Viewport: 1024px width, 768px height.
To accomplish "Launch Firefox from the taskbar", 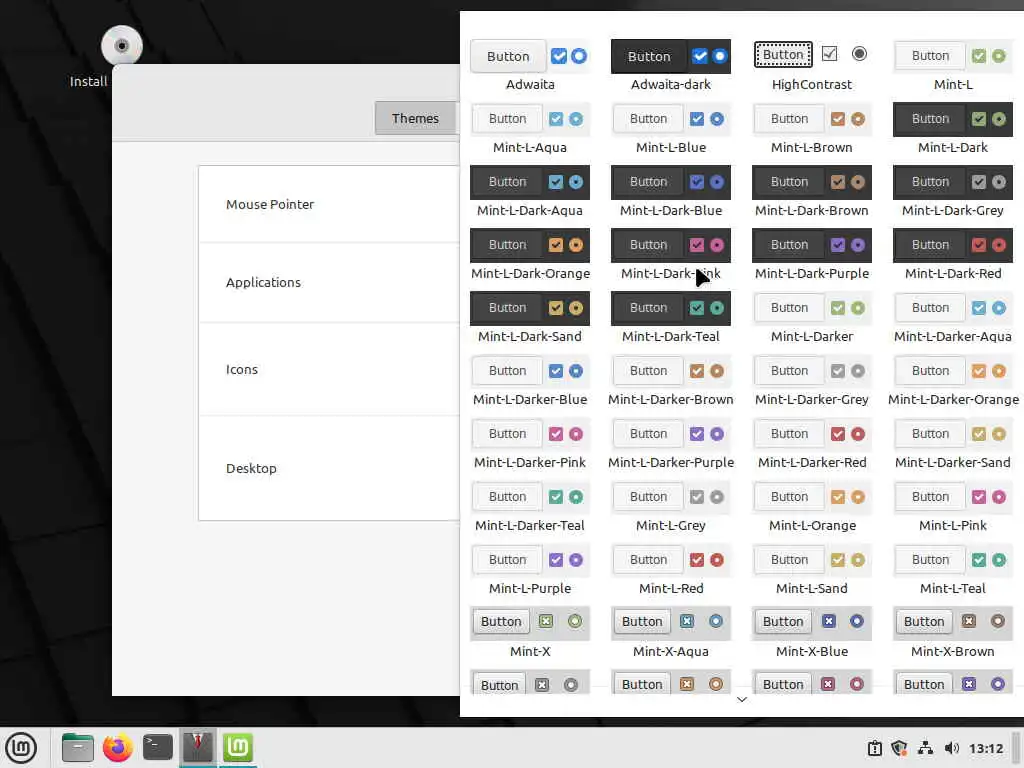I will tap(118, 747).
